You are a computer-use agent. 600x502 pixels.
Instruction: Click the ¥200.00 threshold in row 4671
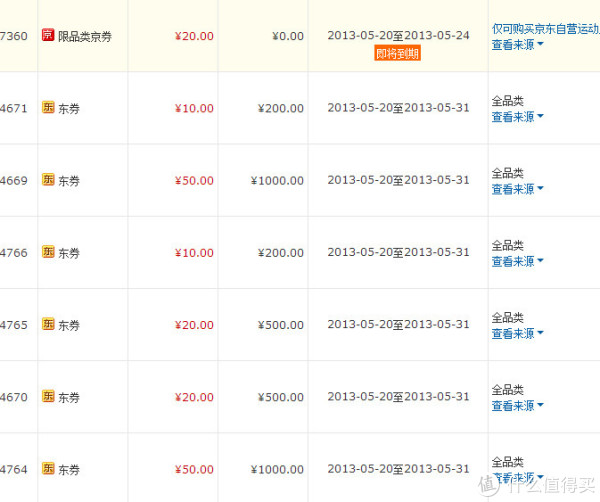(281, 108)
